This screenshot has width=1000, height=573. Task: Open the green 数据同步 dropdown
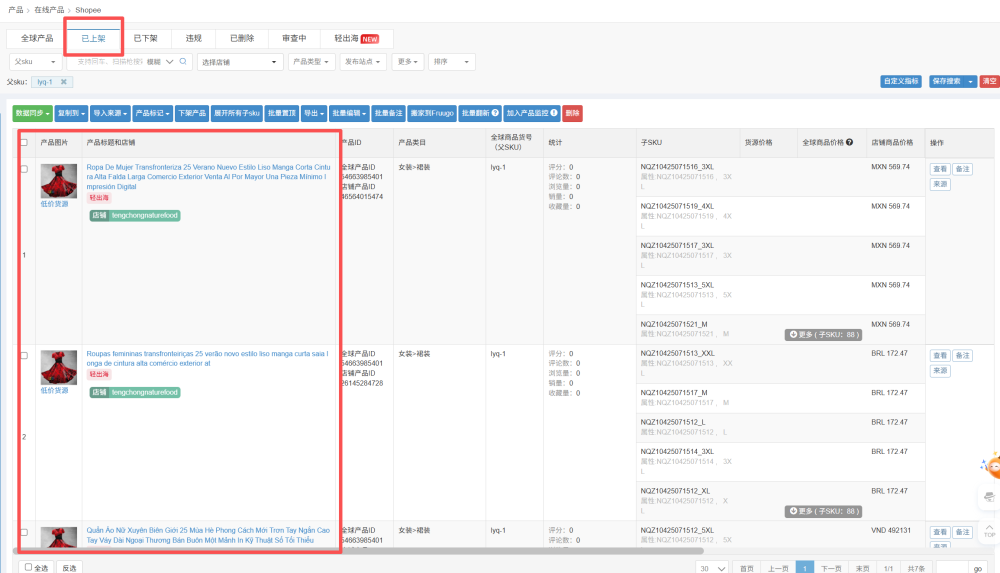(x=33, y=113)
